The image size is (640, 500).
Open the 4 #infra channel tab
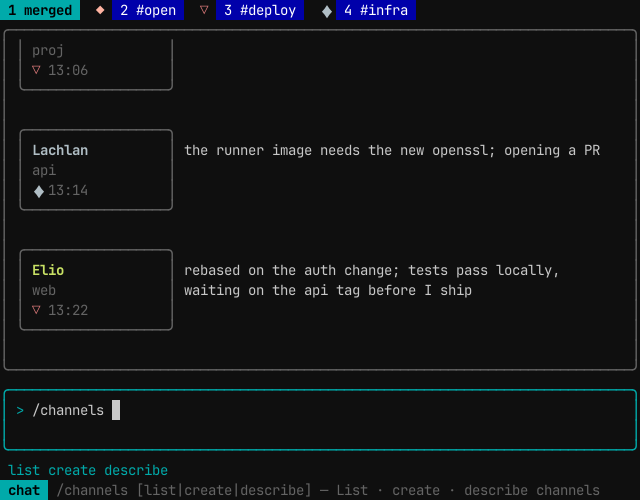376,10
